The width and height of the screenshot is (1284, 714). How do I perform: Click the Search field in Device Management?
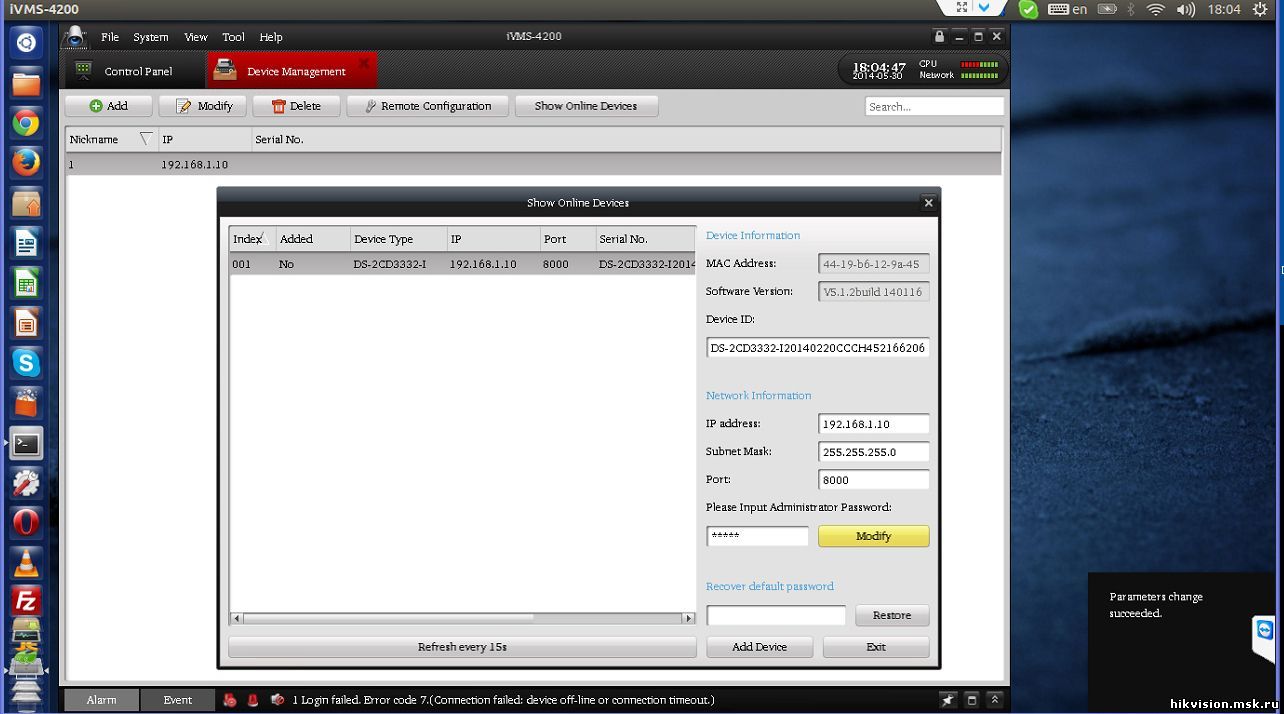coord(934,106)
